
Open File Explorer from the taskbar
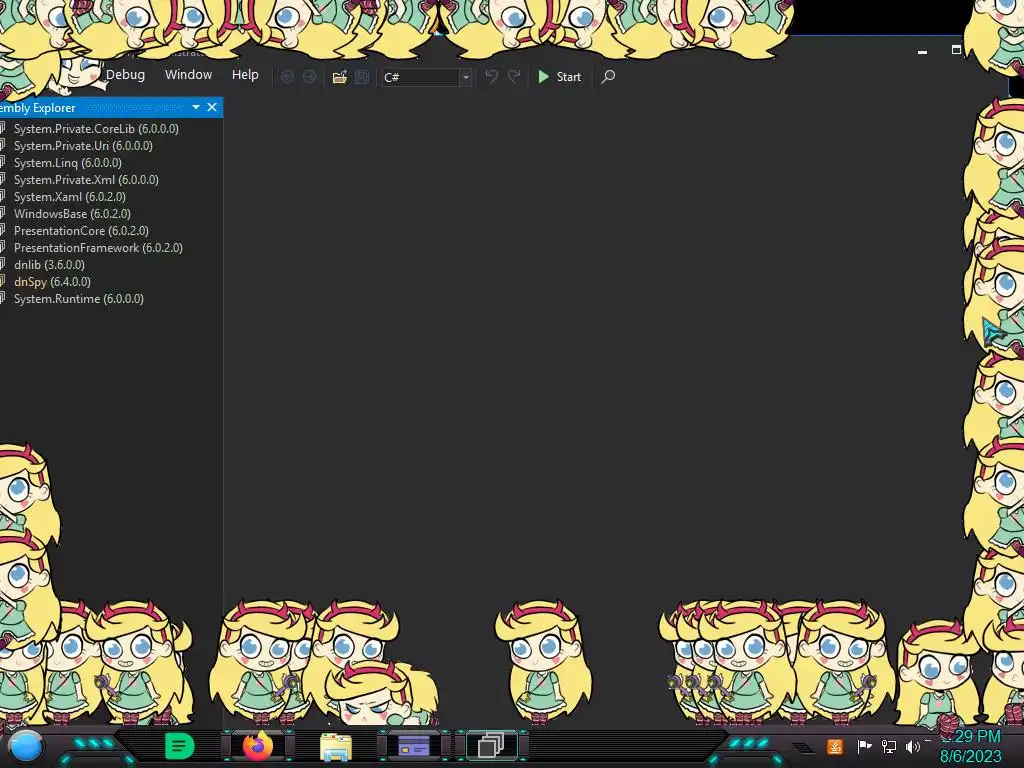[x=336, y=747]
